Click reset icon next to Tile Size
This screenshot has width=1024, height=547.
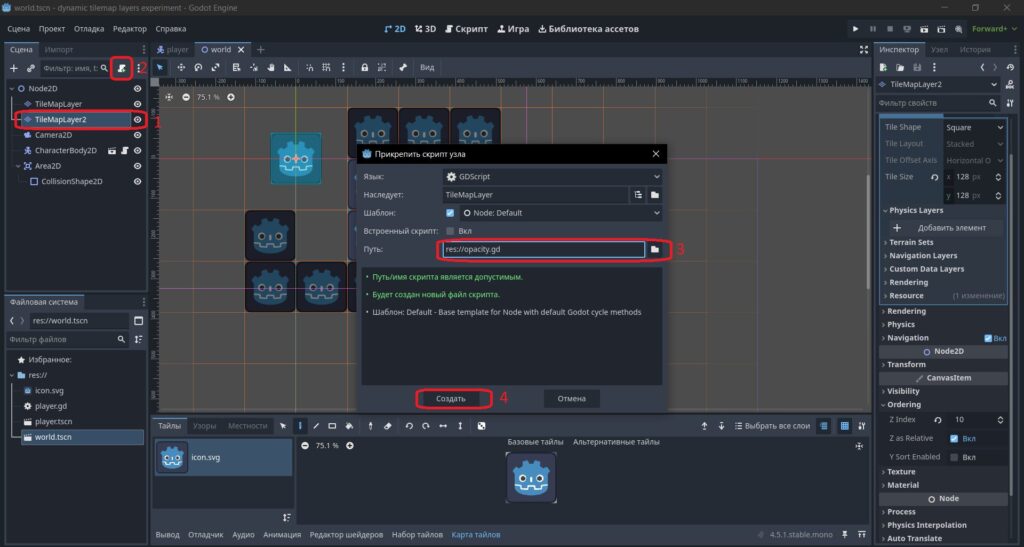click(935, 177)
